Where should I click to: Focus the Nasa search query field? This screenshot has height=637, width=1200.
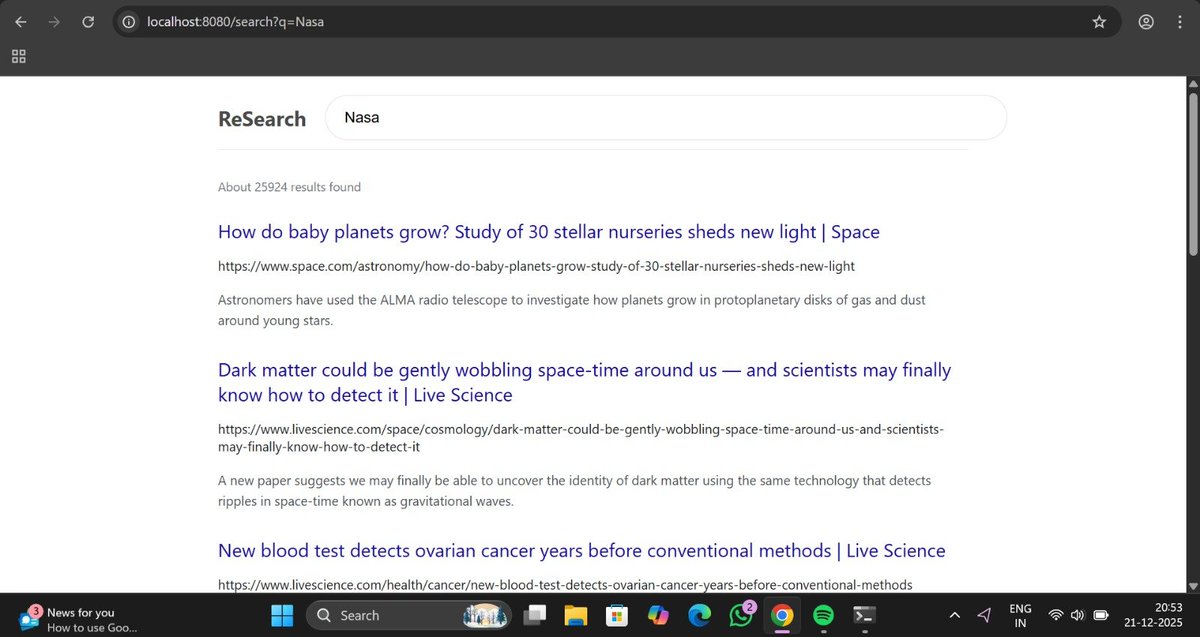coord(666,118)
